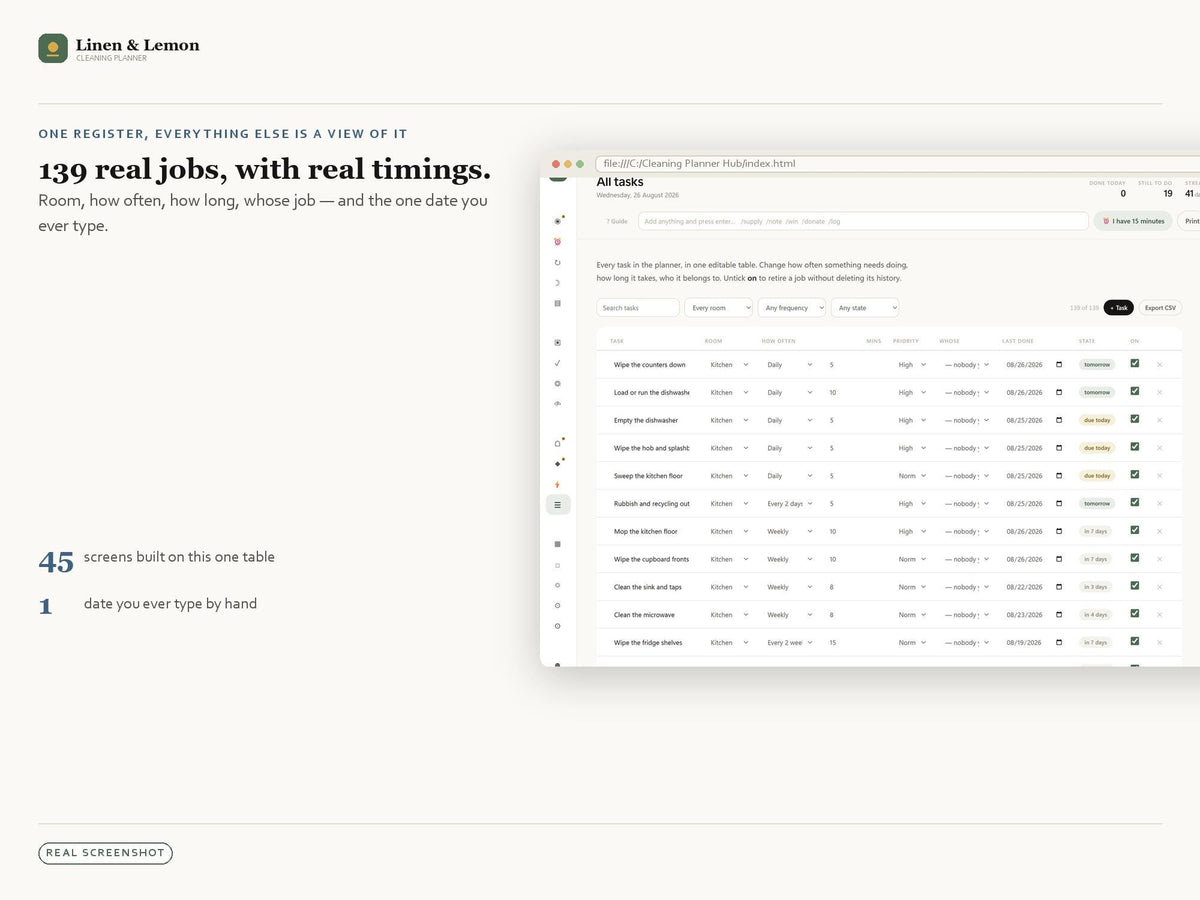Click the circular refresh arrow sidebar icon
The image size is (1200, 900).
pyautogui.click(x=558, y=262)
